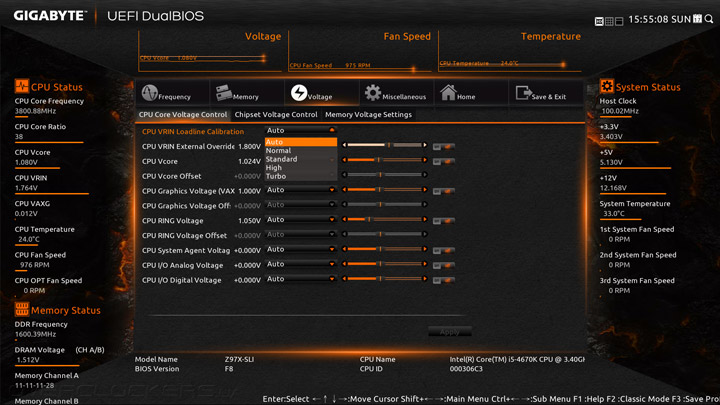
Task: Click the CPU VRIN Loadline Calibration label
Action: click(193, 131)
